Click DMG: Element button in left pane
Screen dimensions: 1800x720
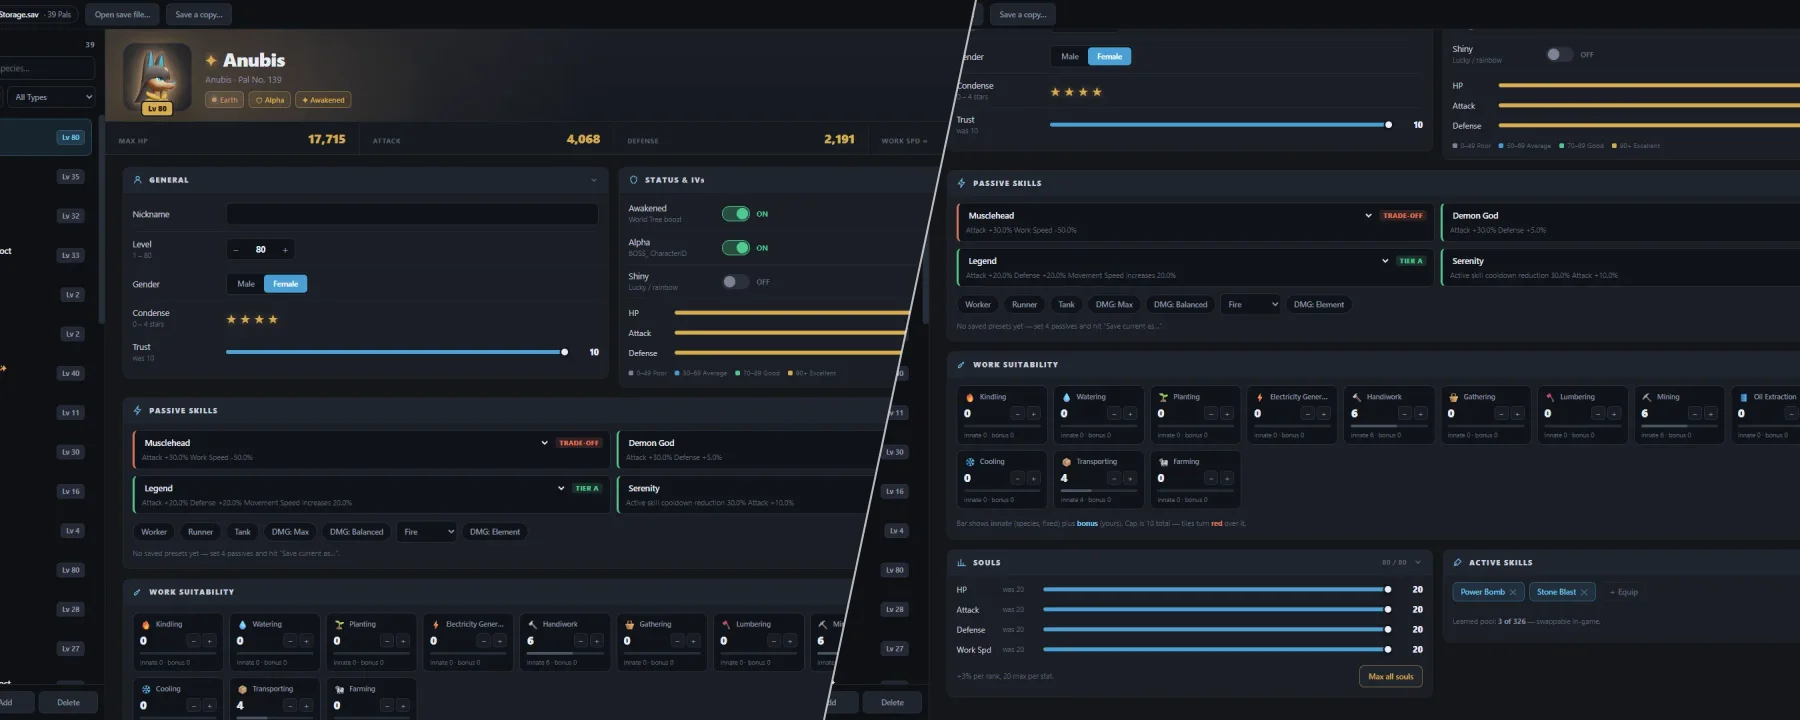click(x=495, y=532)
